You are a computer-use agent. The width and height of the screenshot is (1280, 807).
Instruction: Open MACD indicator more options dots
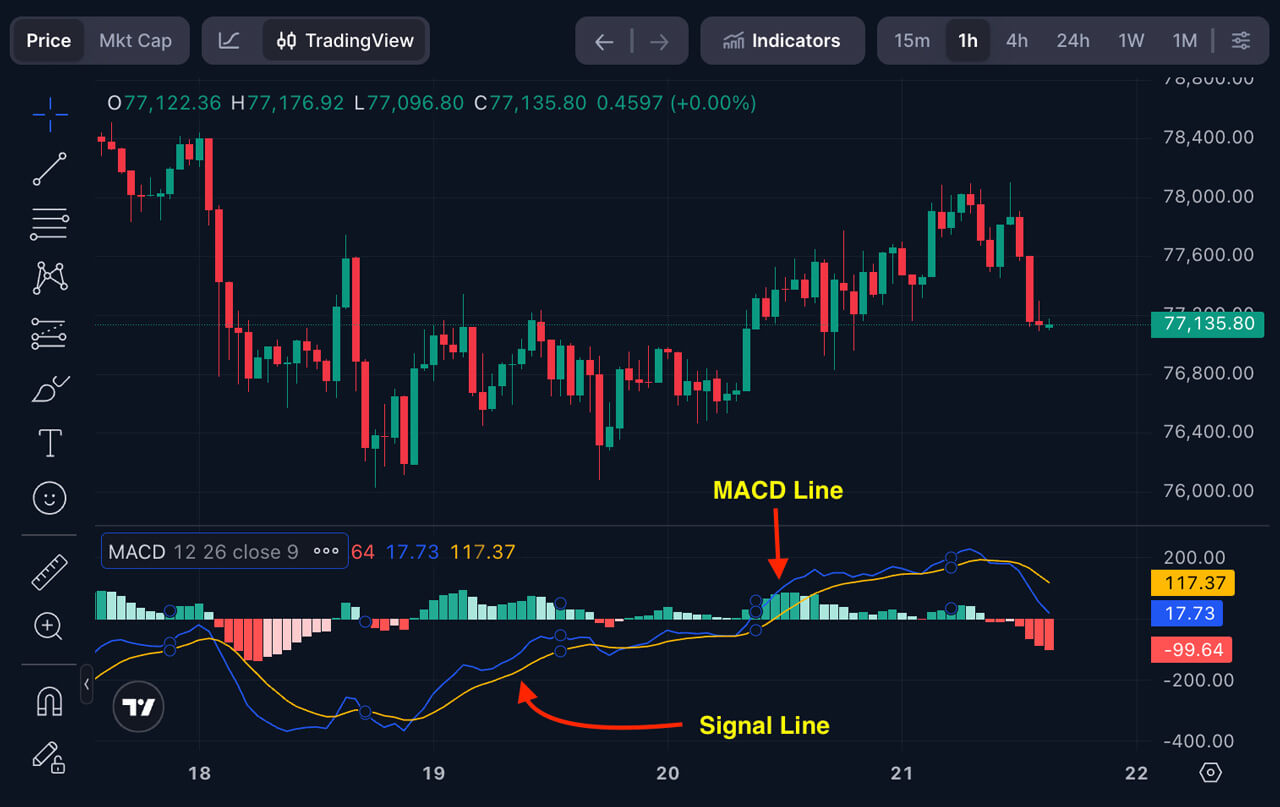pyautogui.click(x=326, y=551)
